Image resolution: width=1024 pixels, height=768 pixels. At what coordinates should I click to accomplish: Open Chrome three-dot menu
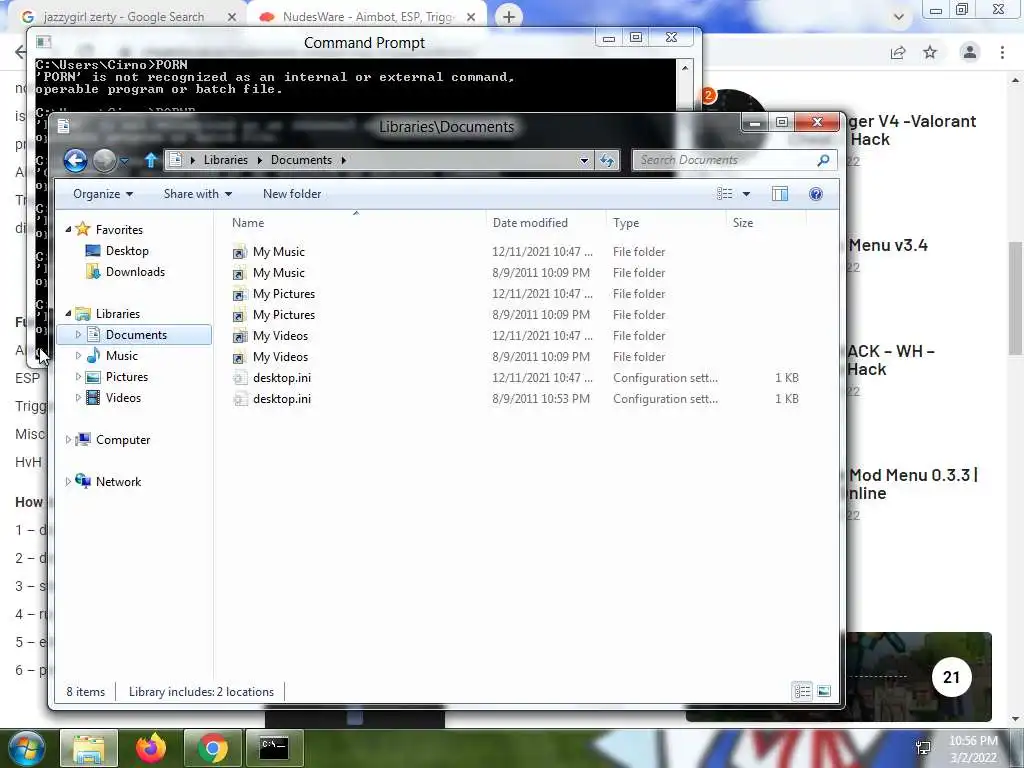point(1002,52)
